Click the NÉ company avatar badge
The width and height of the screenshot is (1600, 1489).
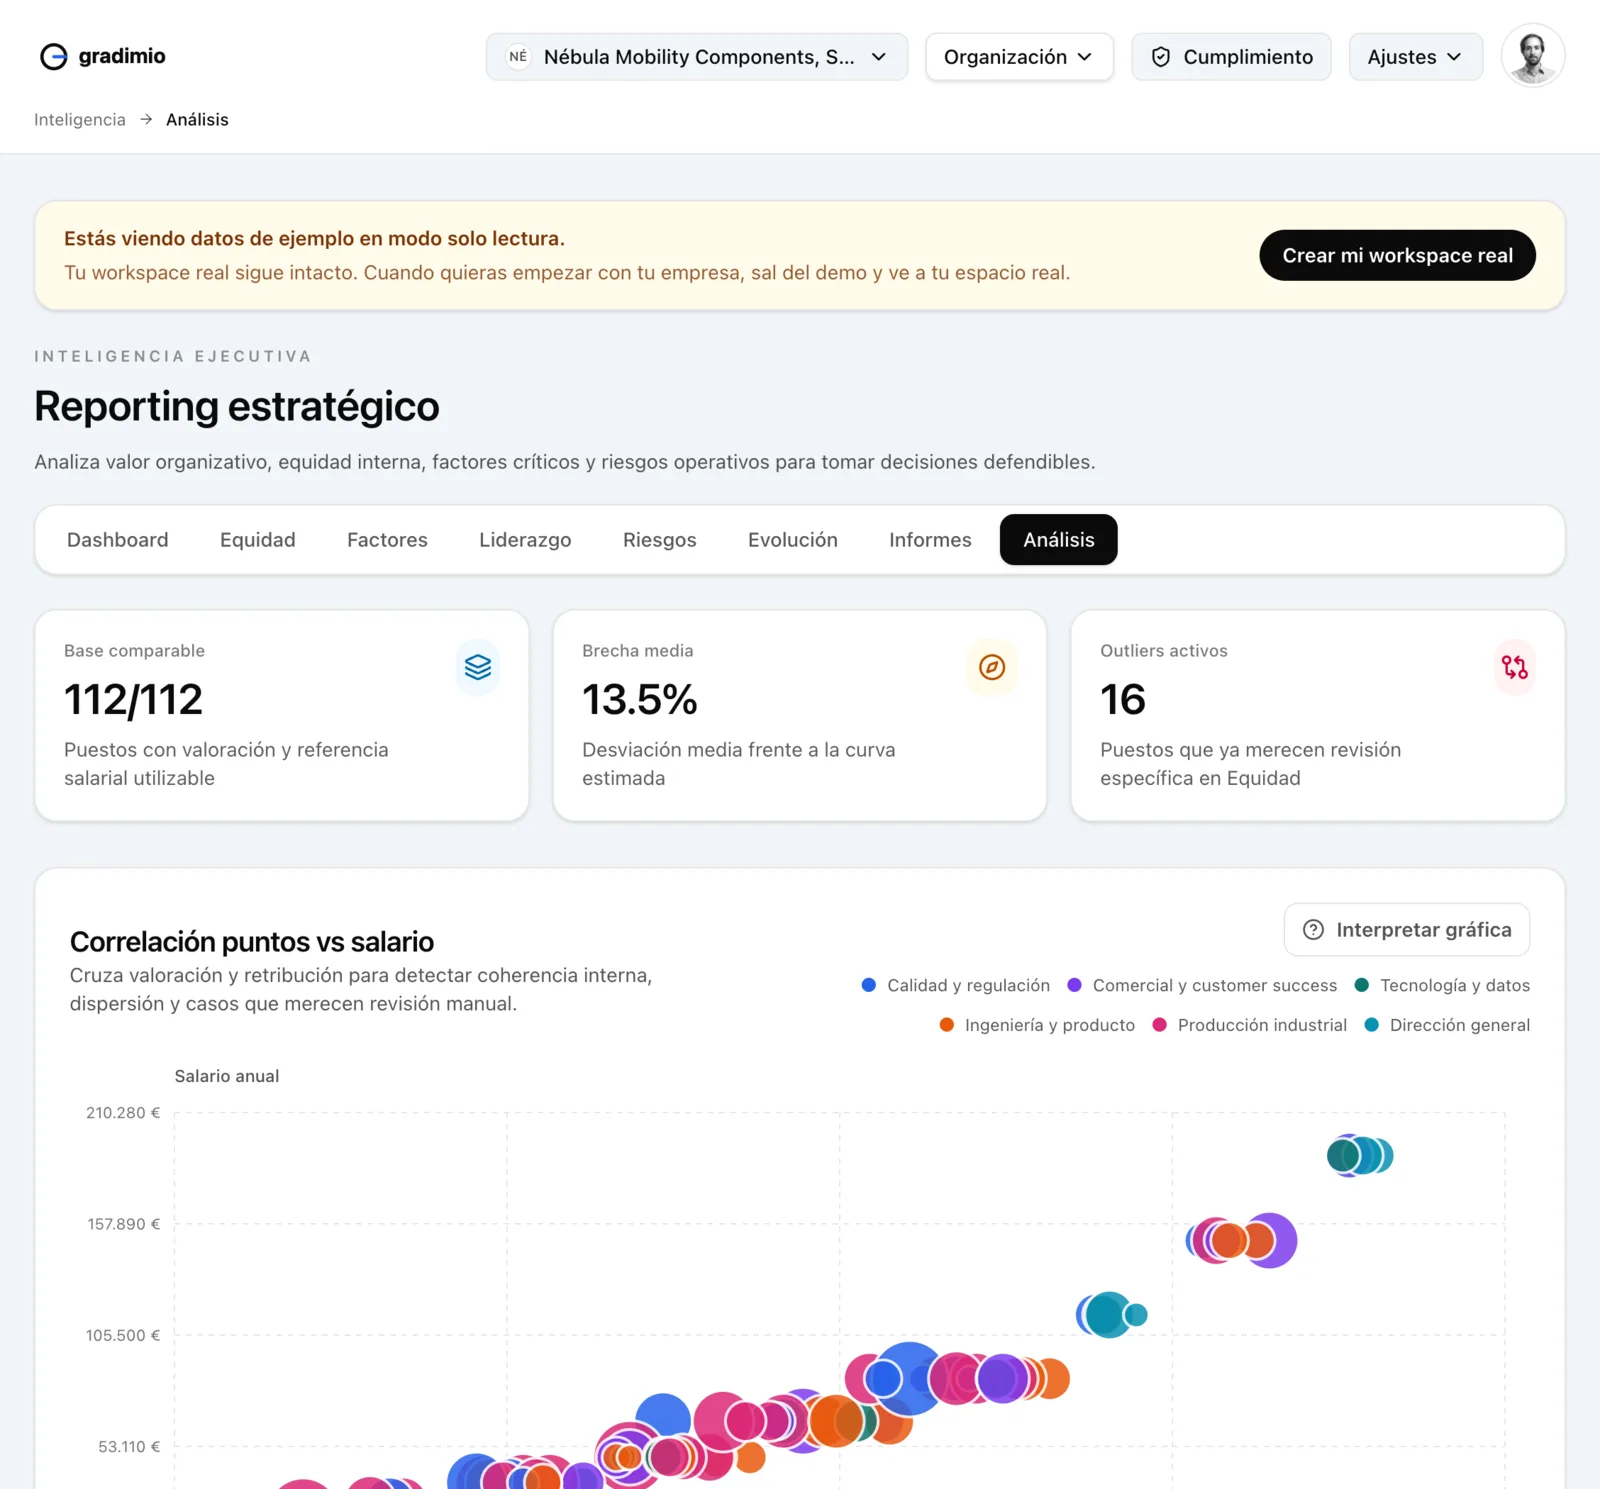pyautogui.click(x=518, y=57)
